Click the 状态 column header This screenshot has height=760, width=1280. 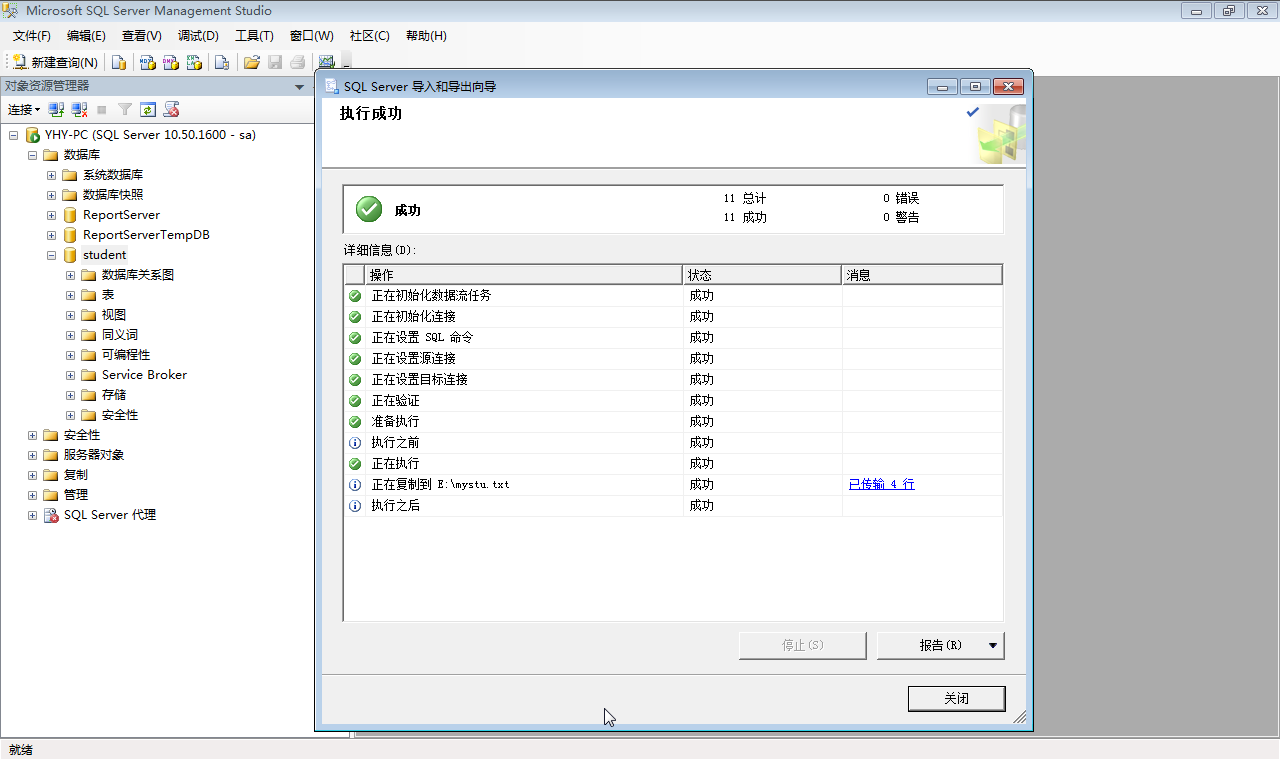[762, 275]
